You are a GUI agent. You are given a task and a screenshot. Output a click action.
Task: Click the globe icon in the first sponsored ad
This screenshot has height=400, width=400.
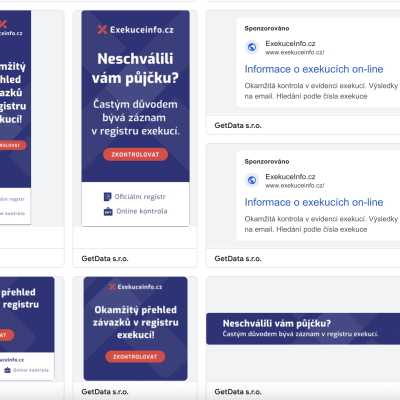(252, 47)
